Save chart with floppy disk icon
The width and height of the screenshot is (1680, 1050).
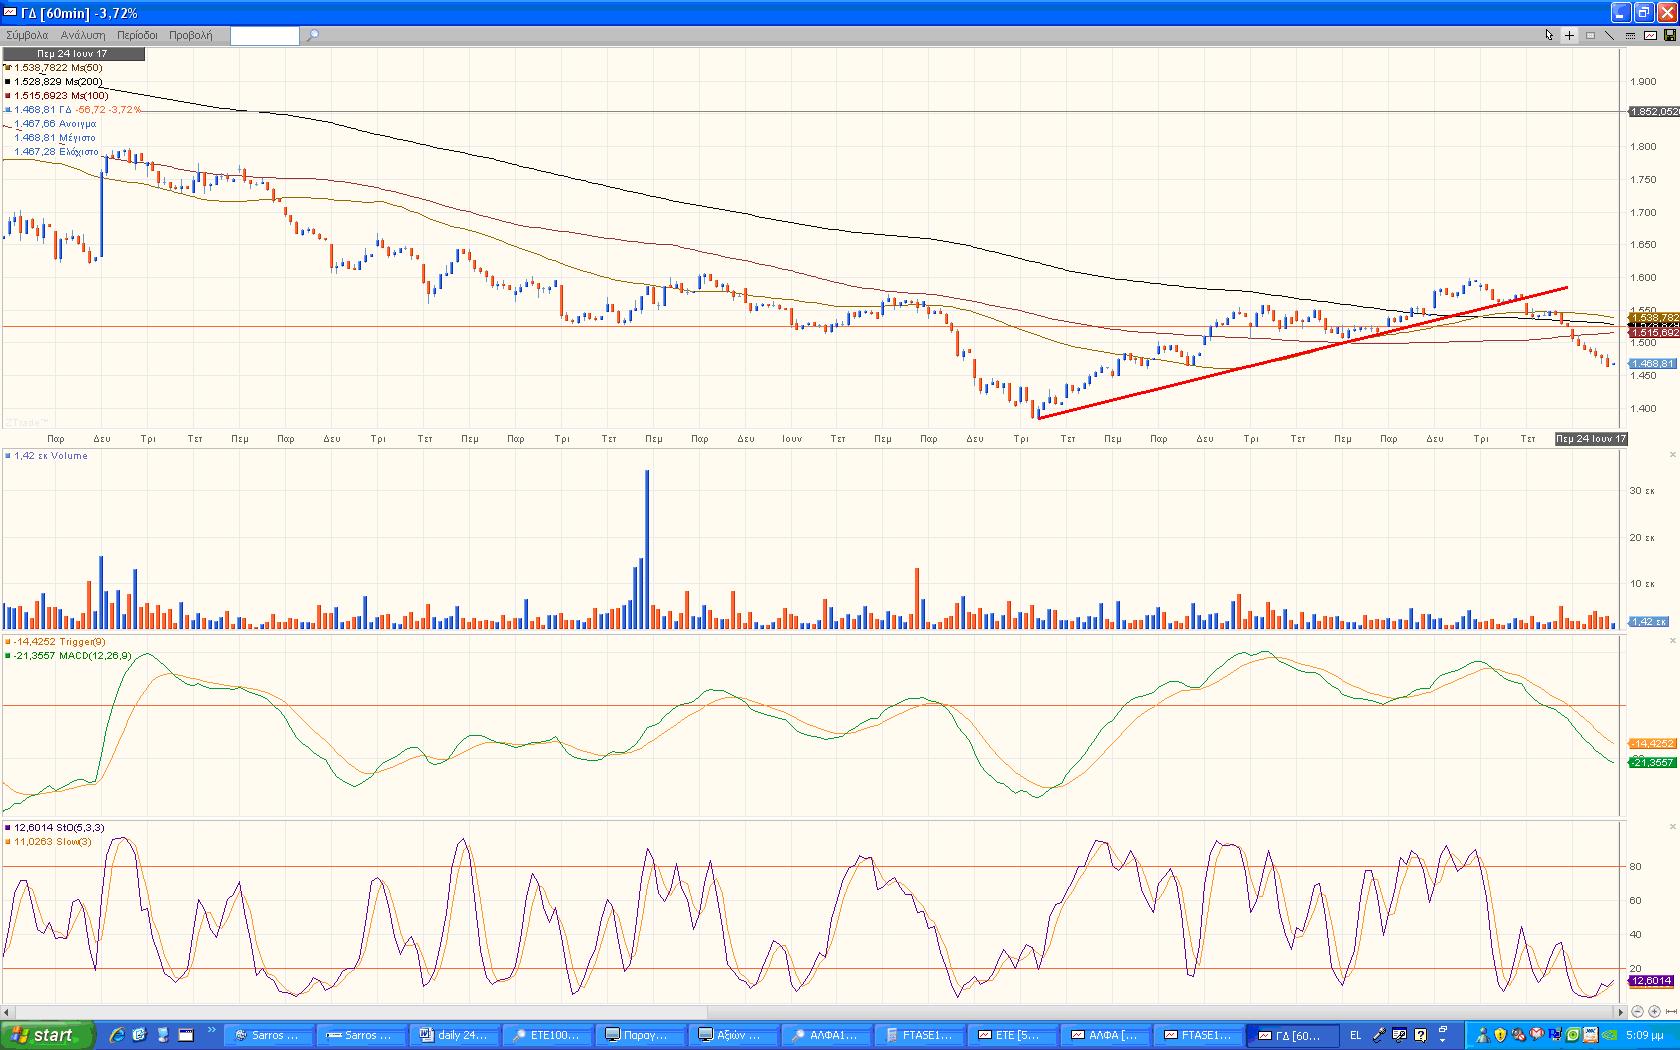[x=1669, y=35]
